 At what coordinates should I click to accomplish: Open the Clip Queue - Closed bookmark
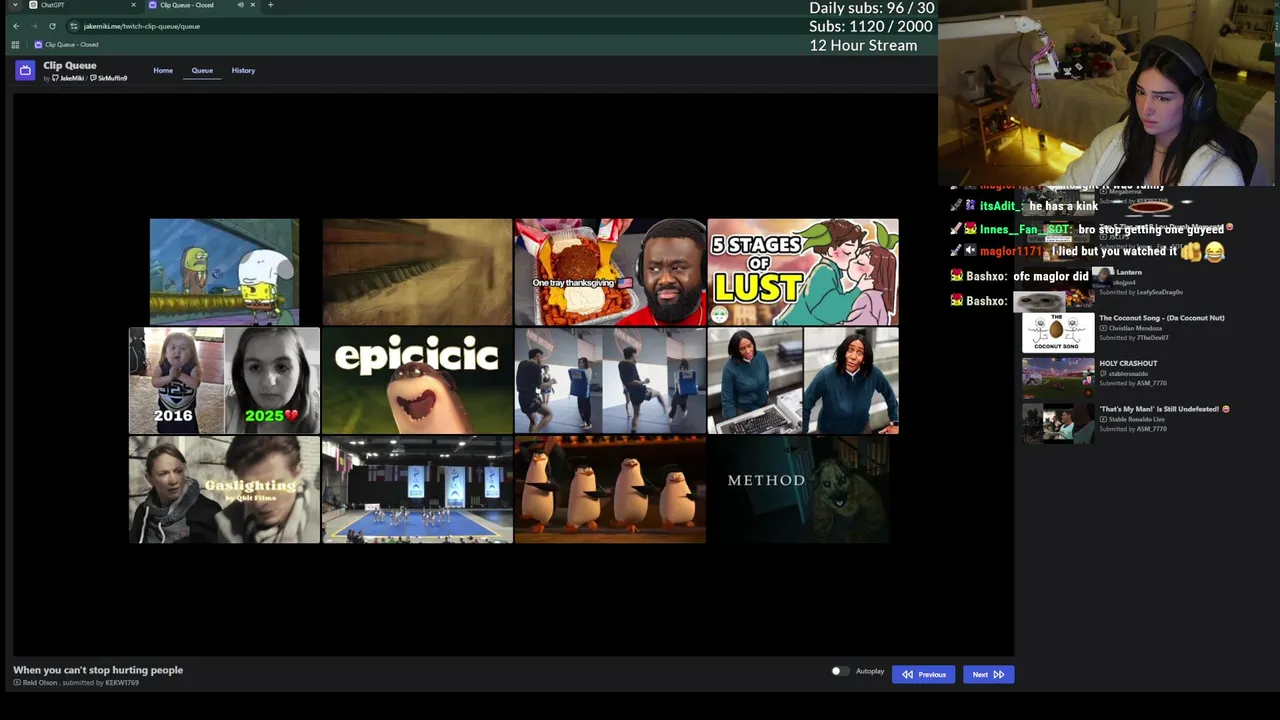click(66, 45)
